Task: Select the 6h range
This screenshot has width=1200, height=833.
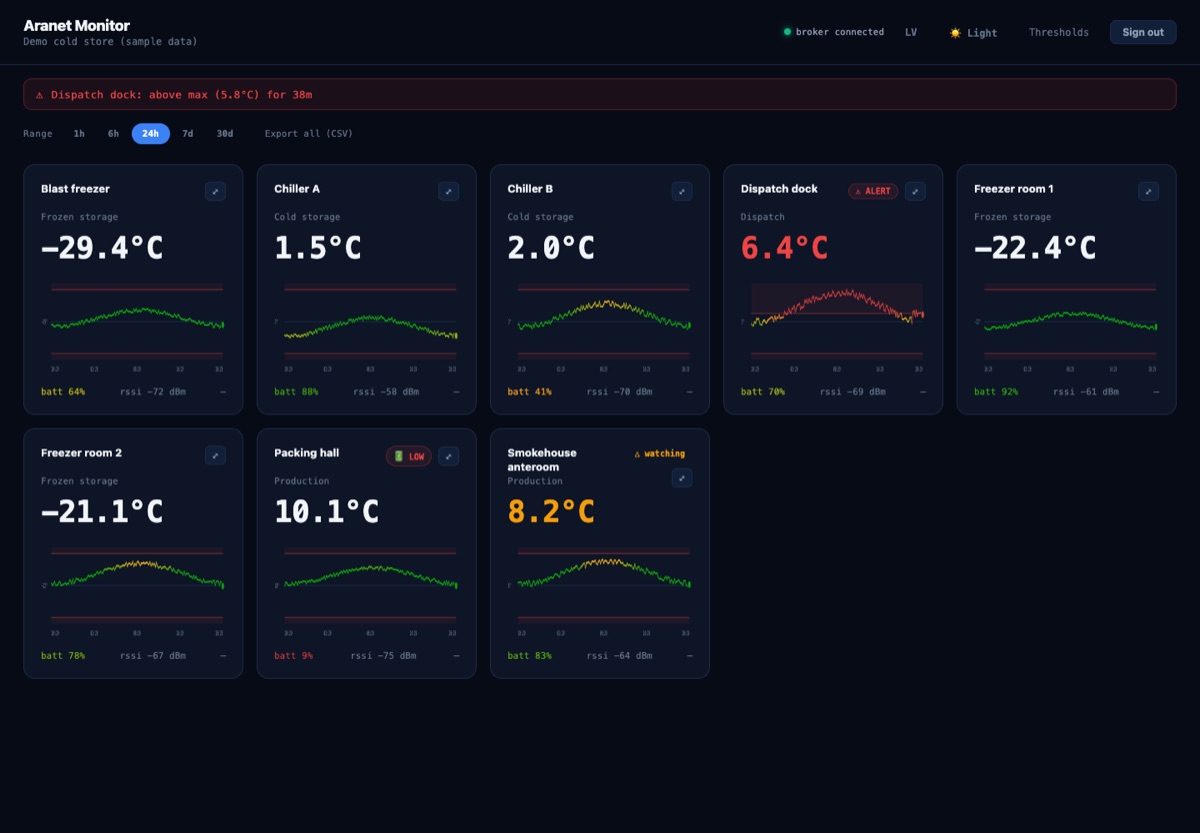Action: coord(113,133)
